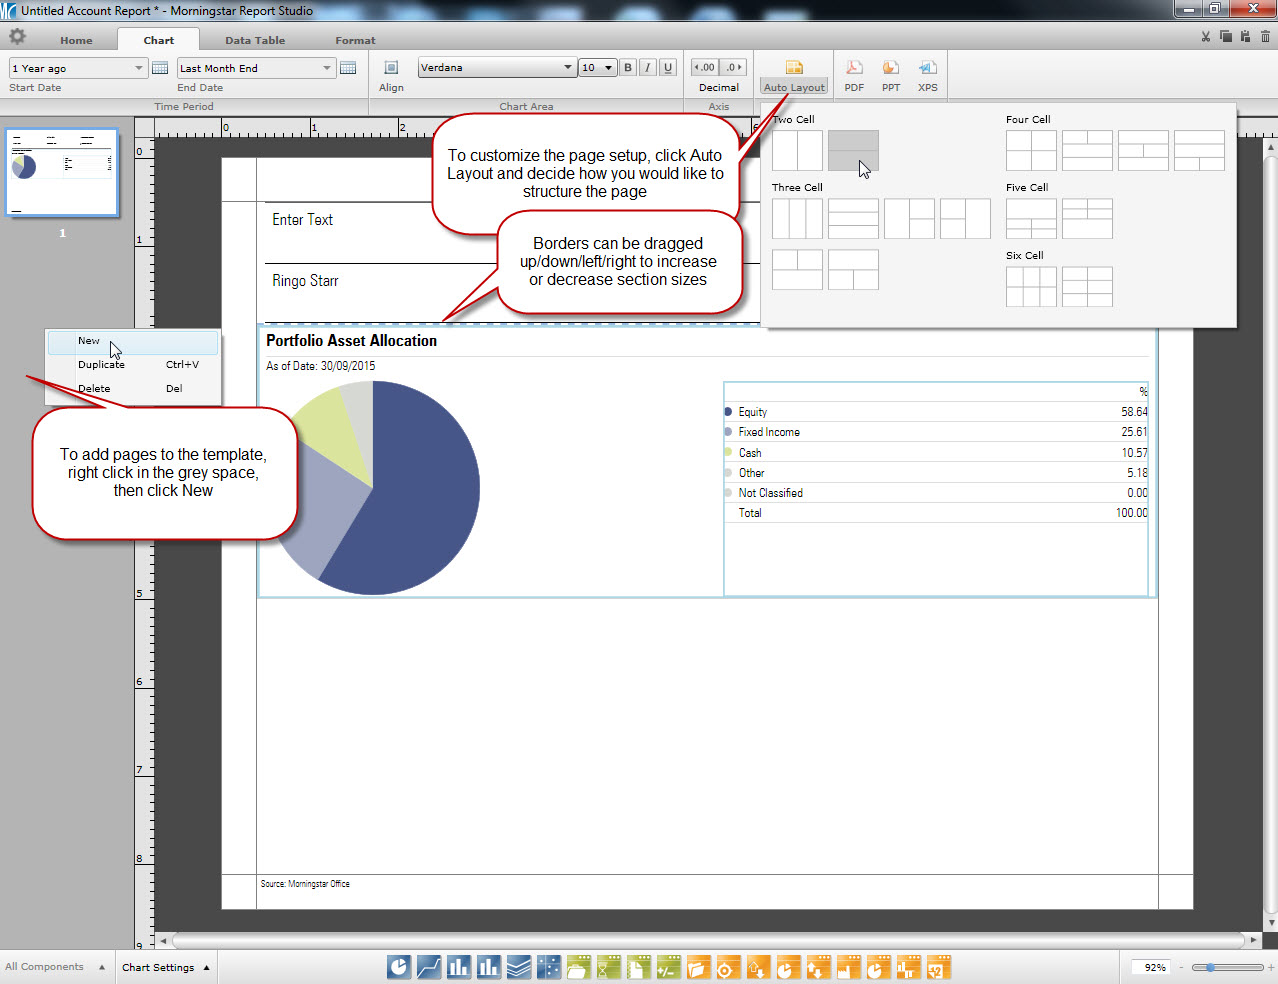Open the Start Date calendar picker

coord(160,68)
